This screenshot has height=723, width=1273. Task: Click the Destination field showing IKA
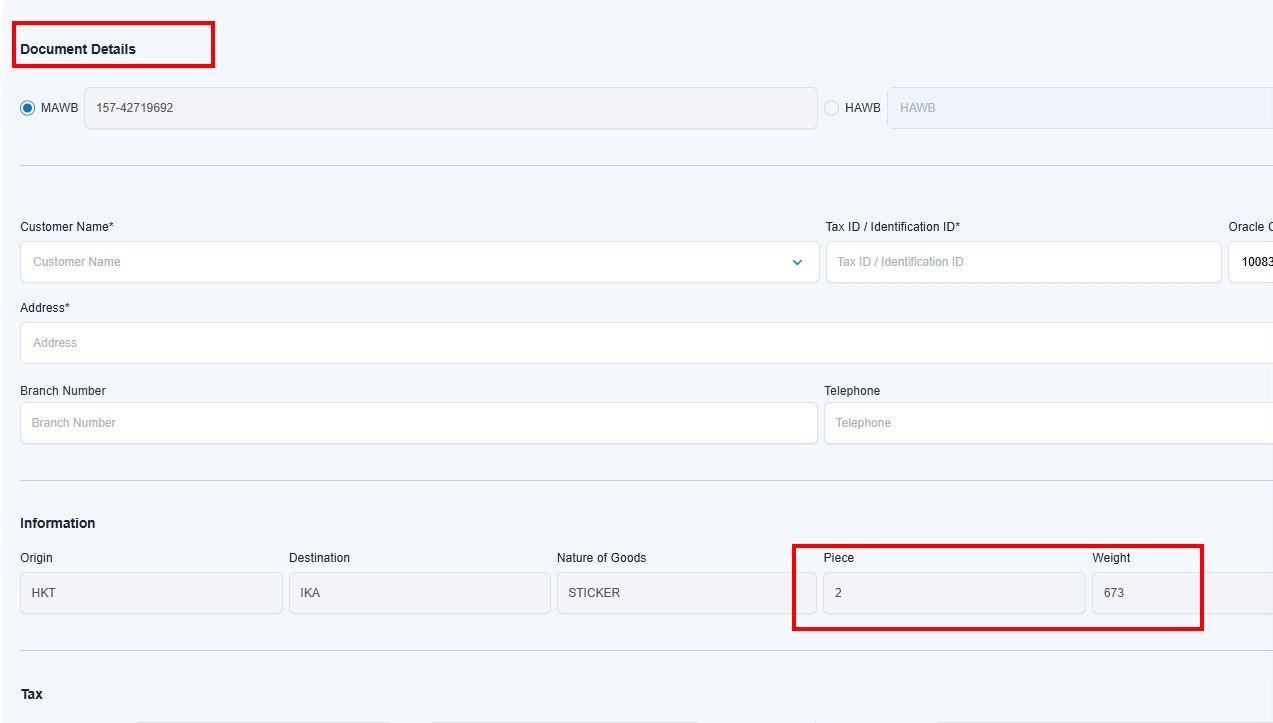[419, 593]
